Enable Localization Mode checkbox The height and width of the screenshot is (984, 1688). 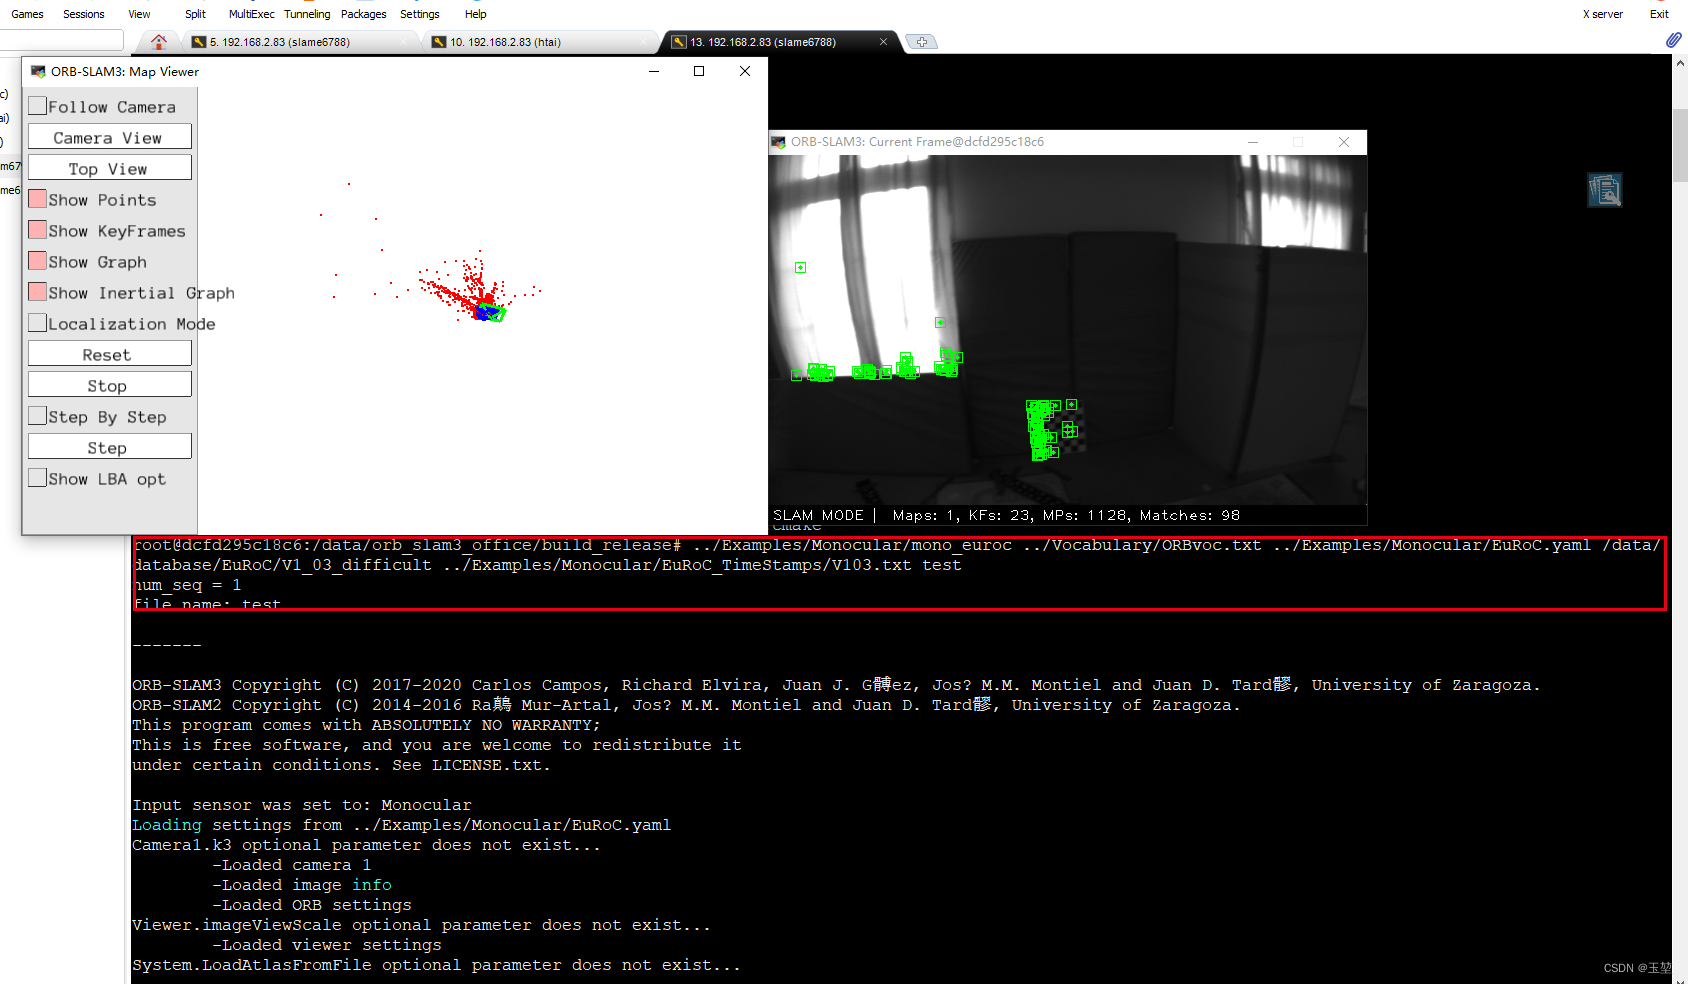(x=37, y=323)
